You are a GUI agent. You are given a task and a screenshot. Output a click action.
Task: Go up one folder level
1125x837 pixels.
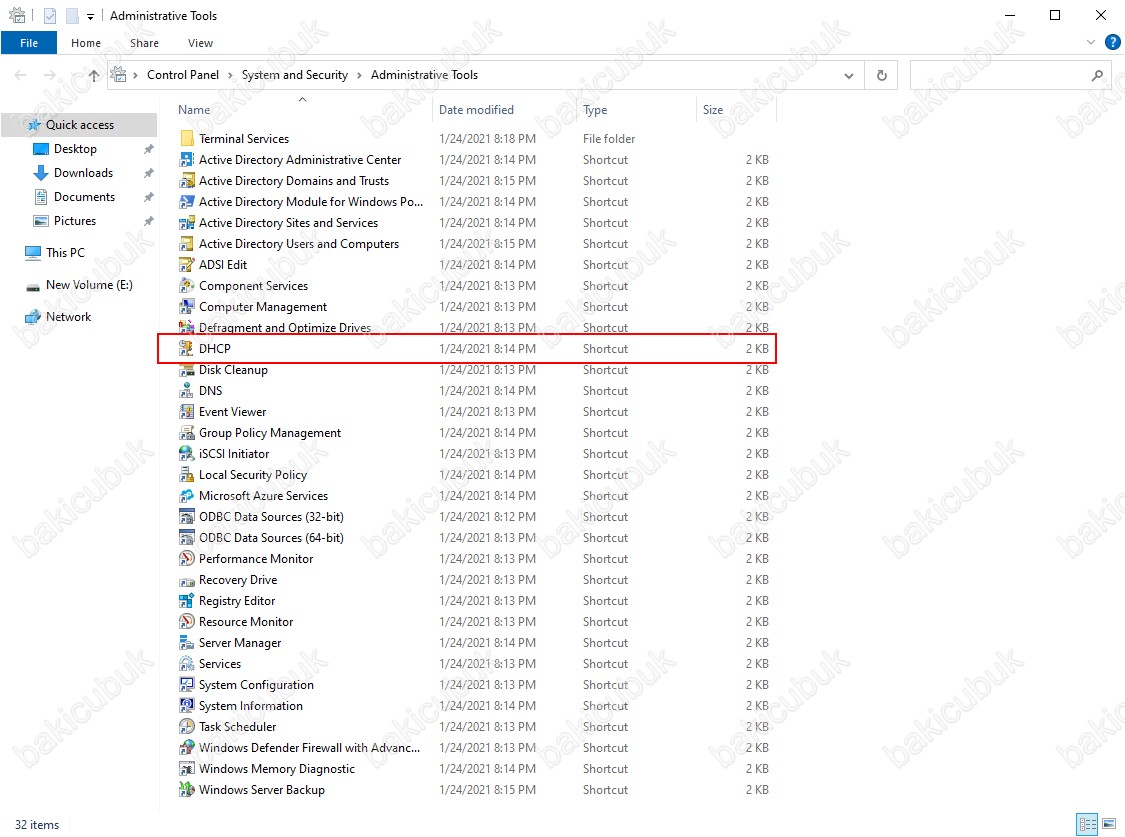pyautogui.click(x=94, y=75)
